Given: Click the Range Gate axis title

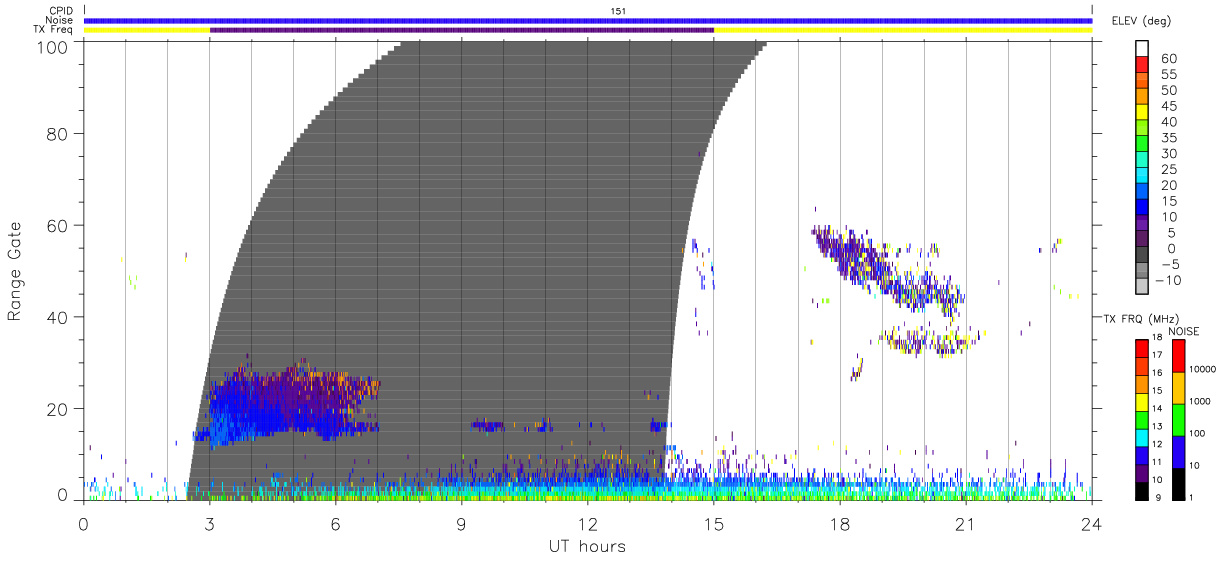Looking at the screenshot, I should [15, 271].
